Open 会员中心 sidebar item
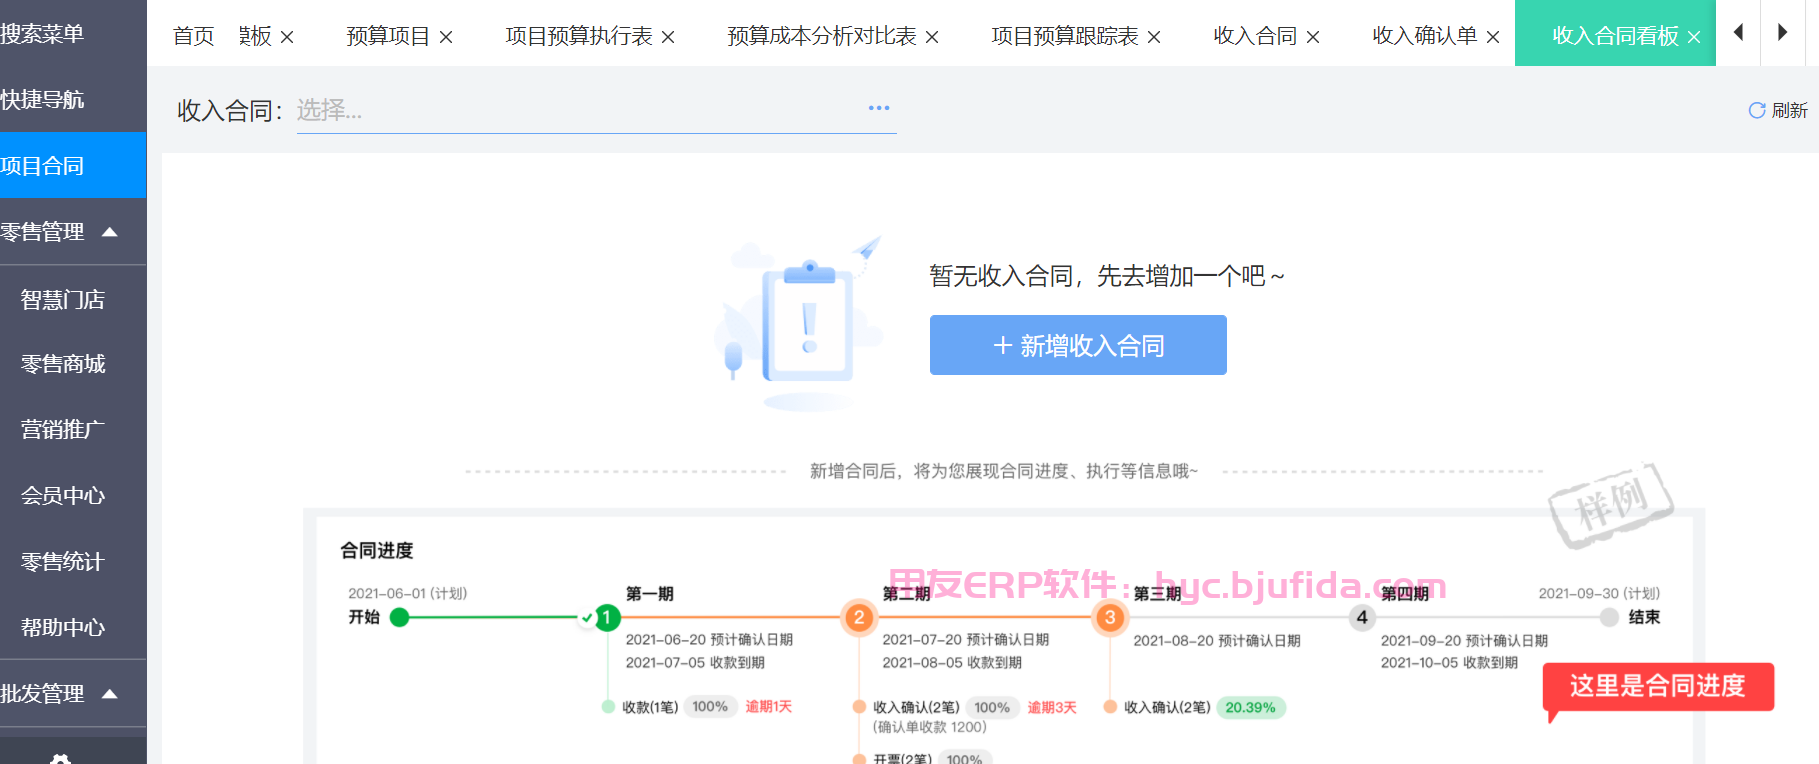Viewport: 1819px width, 764px height. point(63,496)
